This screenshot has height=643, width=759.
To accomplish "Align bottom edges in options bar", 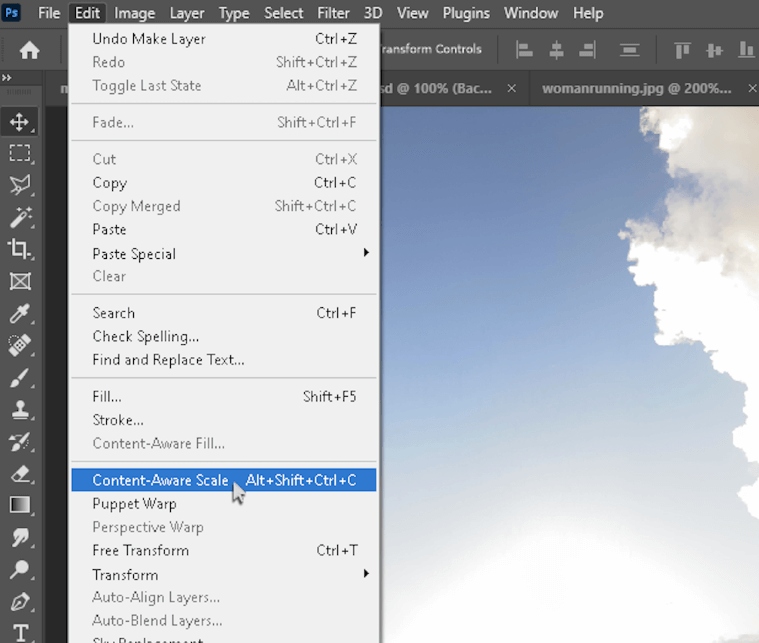I will (x=746, y=50).
